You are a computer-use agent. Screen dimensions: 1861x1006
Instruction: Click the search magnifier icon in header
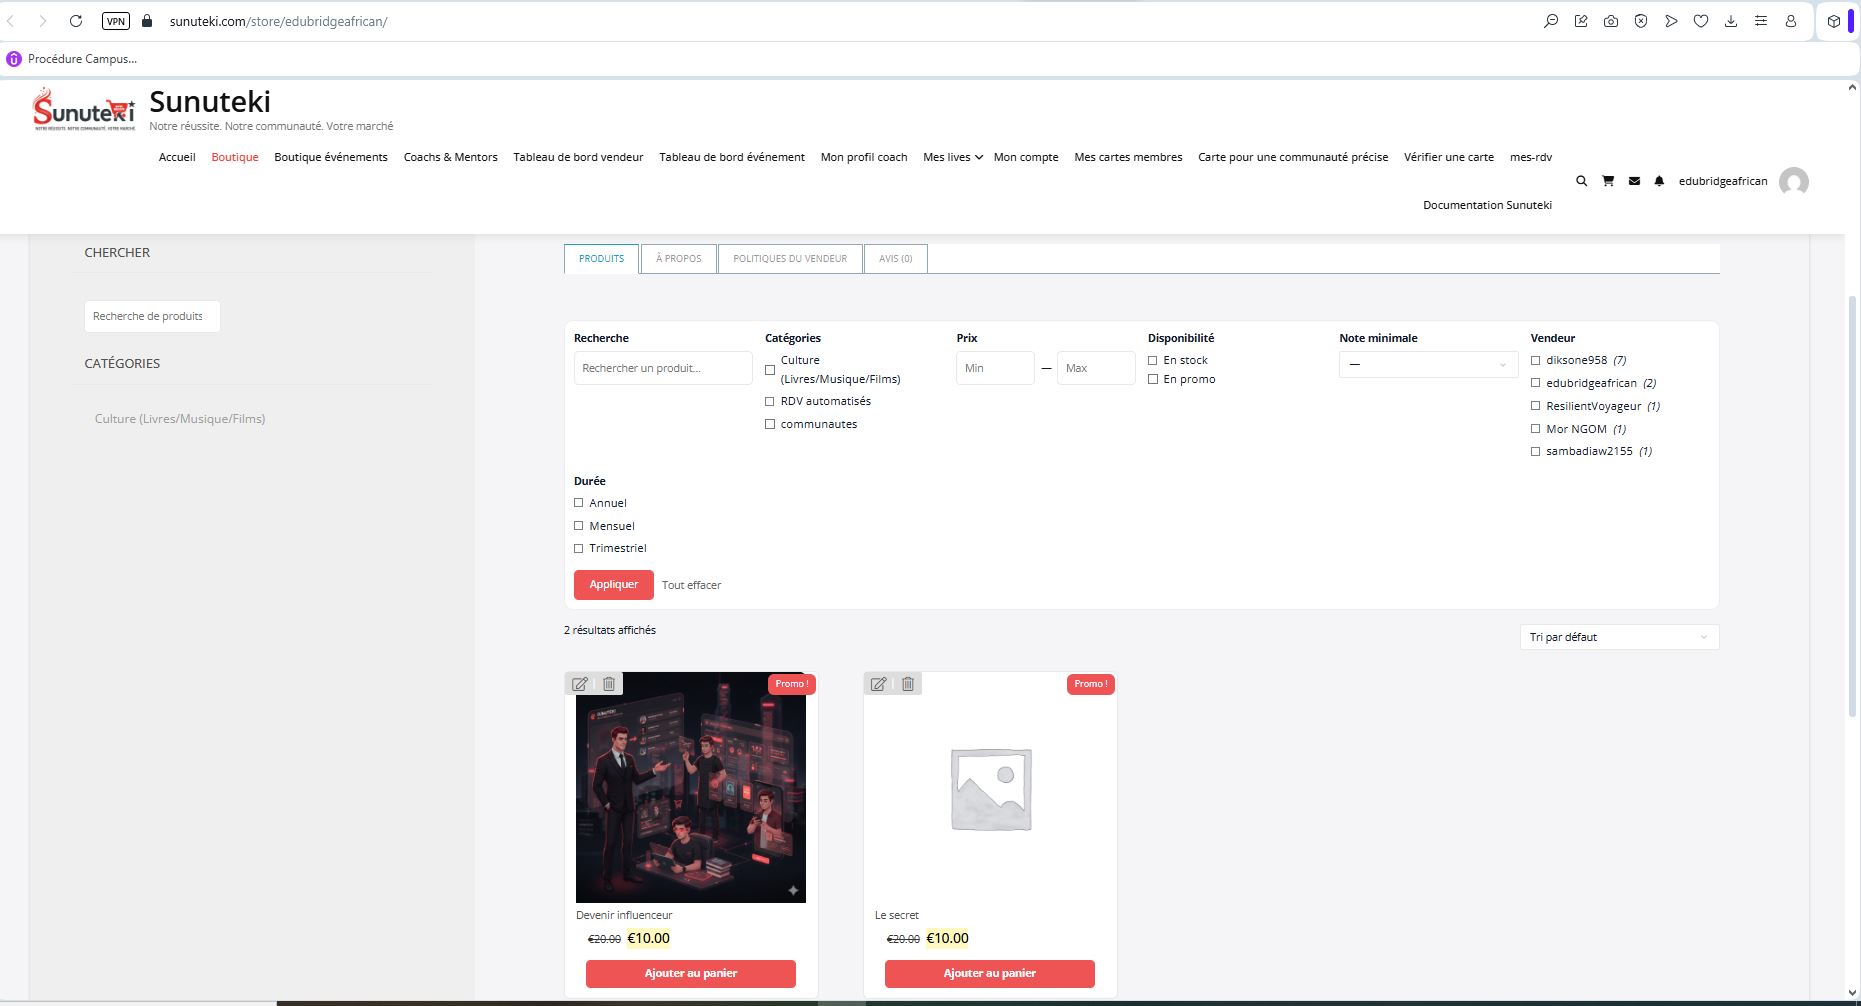point(1581,181)
